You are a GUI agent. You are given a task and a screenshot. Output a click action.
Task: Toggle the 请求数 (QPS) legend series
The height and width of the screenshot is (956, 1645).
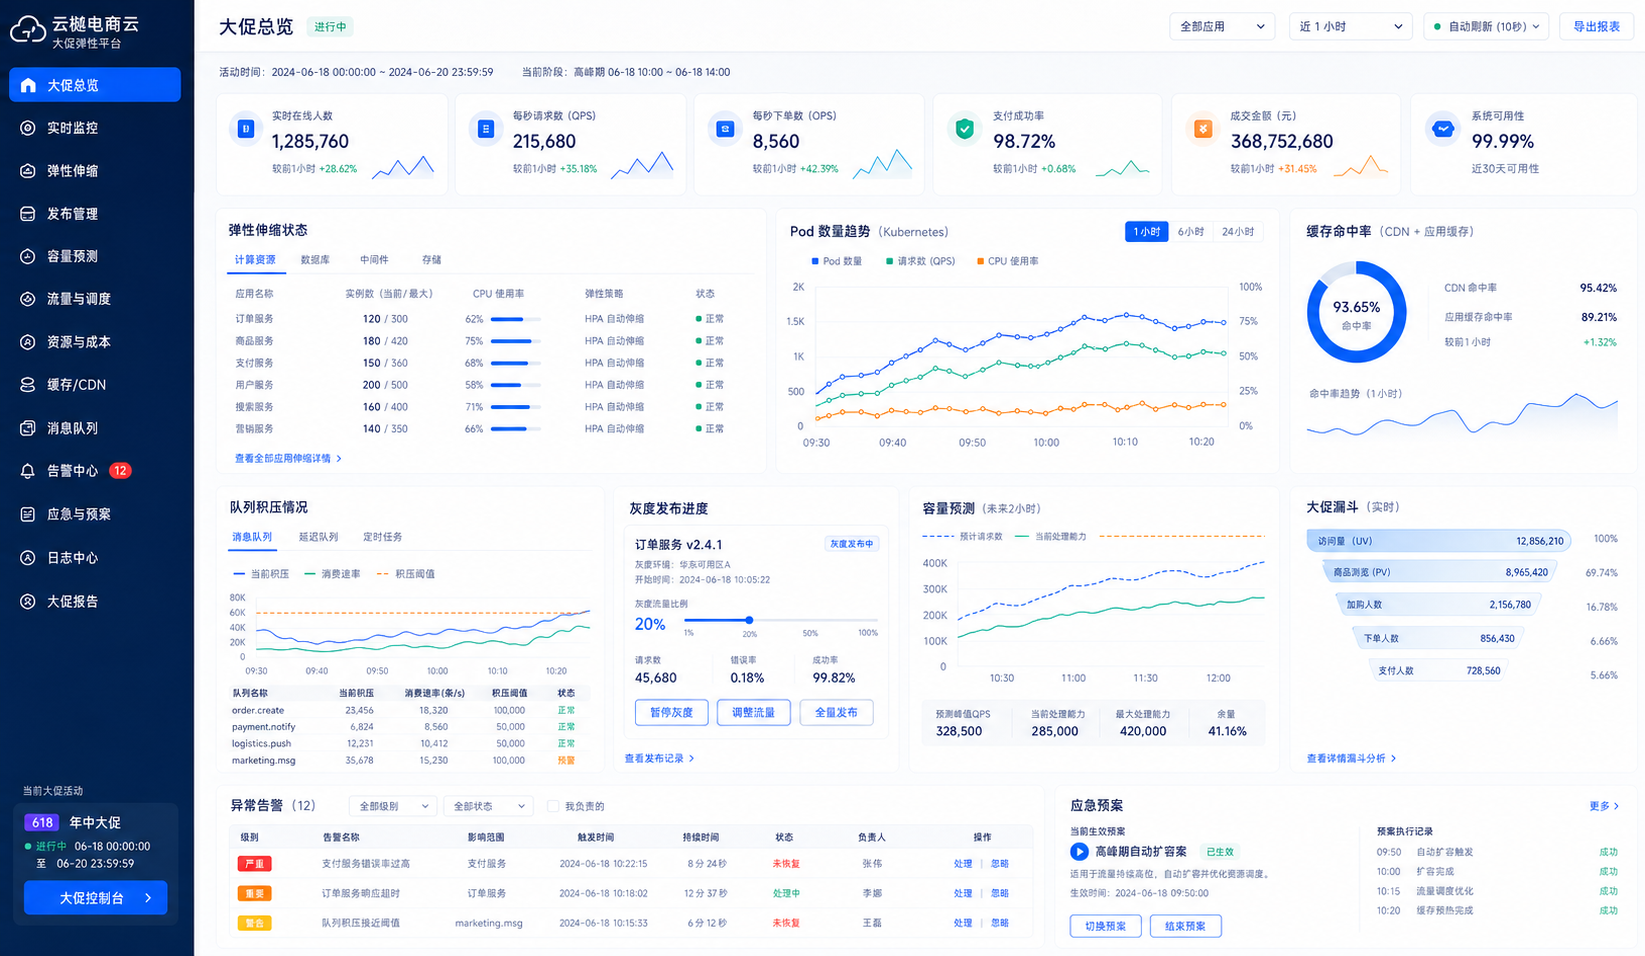coord(920,261)
